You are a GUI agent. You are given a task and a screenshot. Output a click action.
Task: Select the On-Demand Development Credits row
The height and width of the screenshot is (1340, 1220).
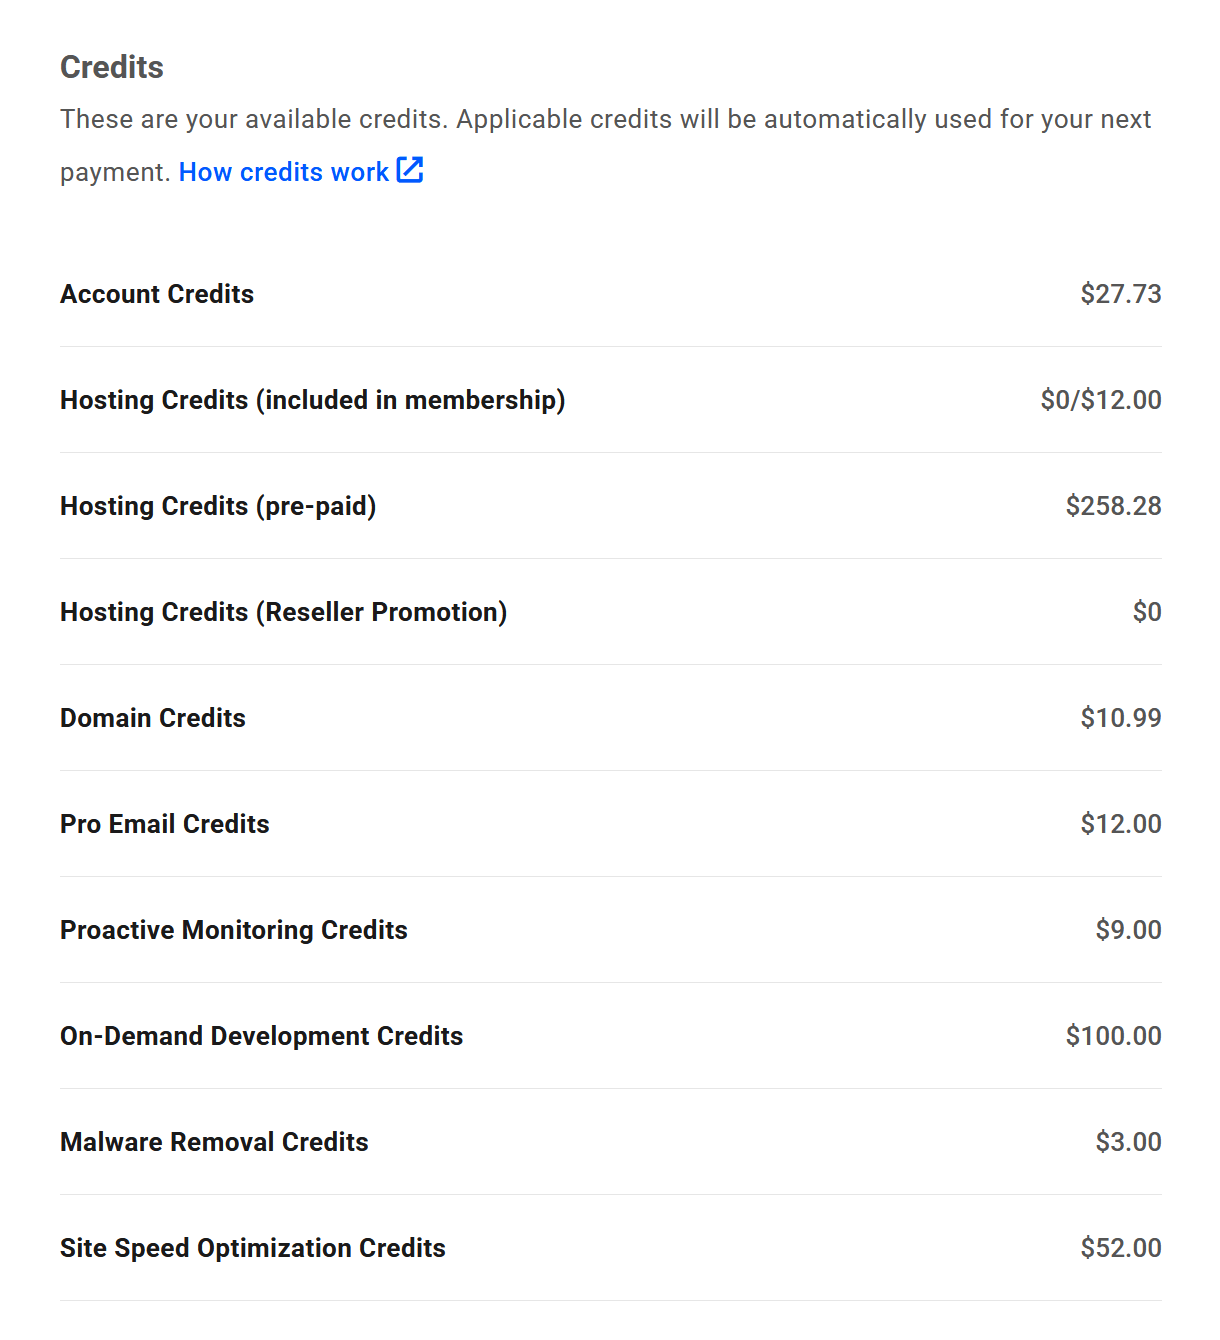261,1035
